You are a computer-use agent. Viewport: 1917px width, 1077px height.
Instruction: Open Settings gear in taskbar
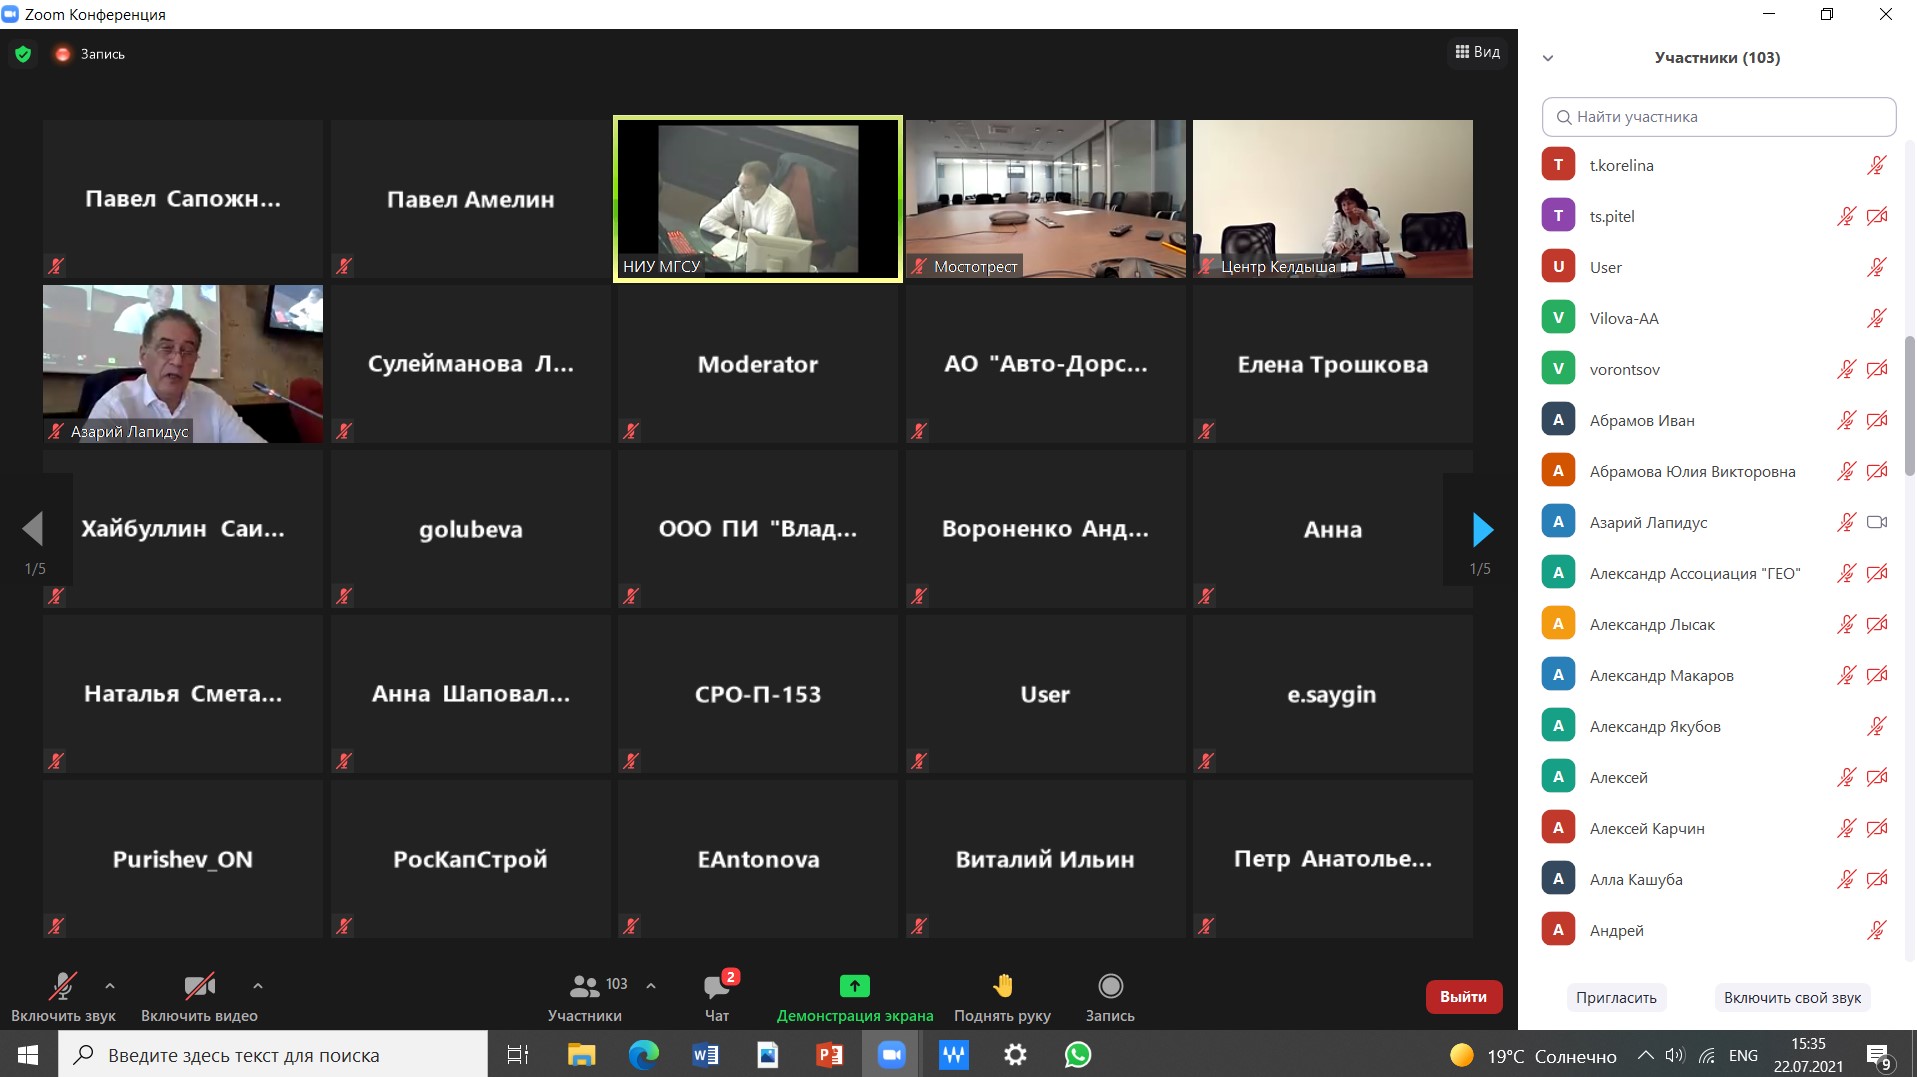tap(1015, 1055)
